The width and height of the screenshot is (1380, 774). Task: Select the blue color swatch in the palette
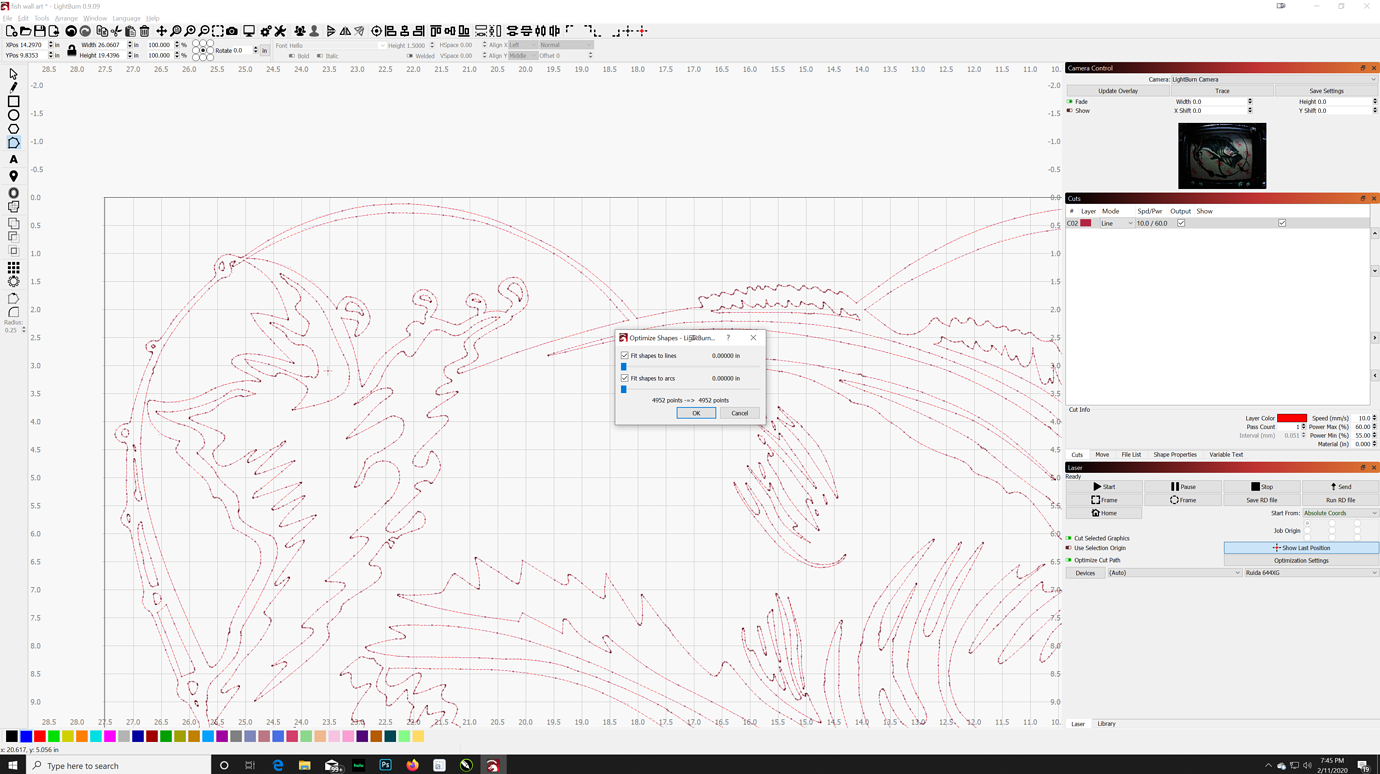27,735
